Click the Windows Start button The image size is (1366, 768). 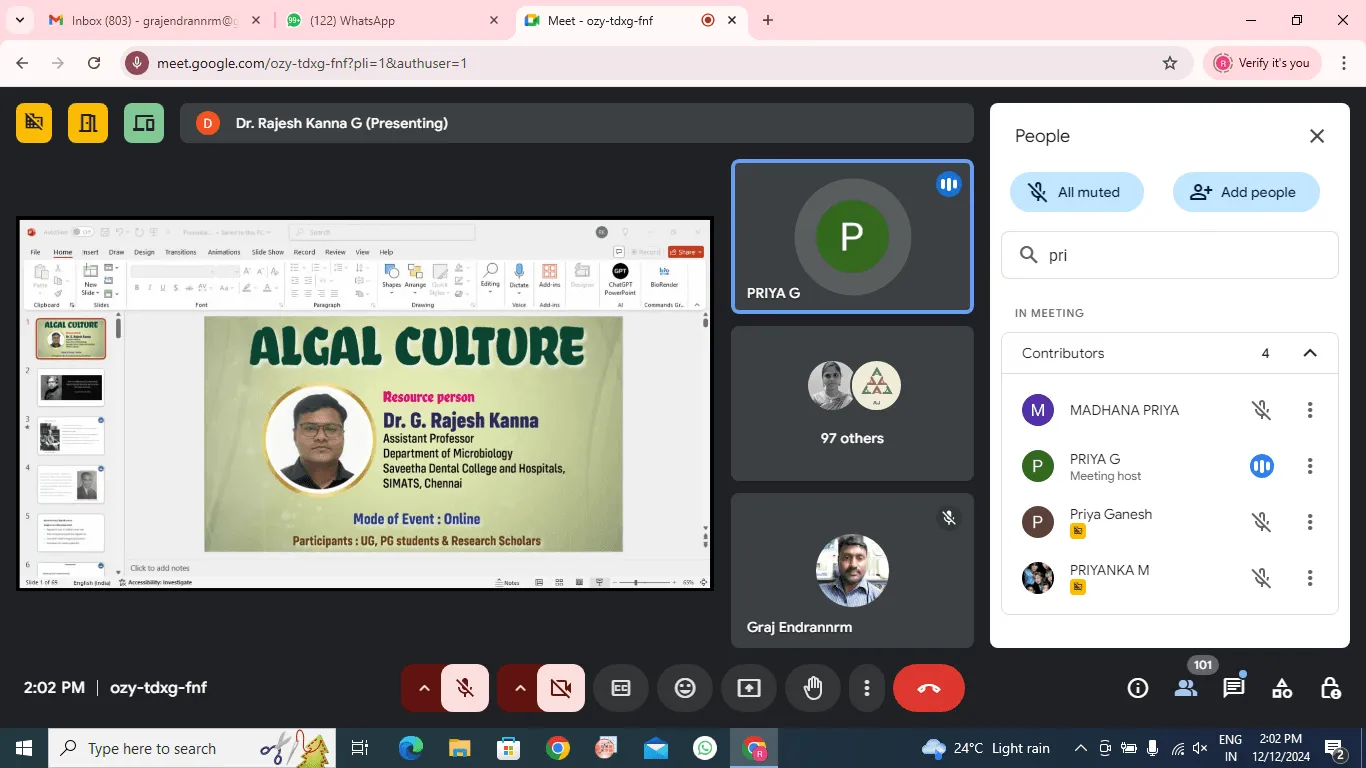point(23,748)
